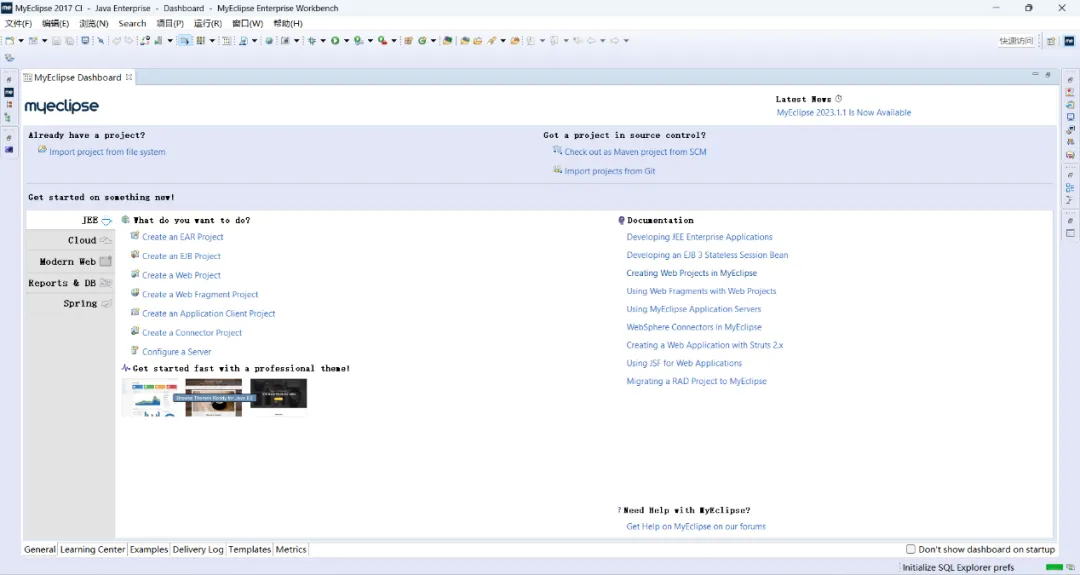Click the Save All toolbar icon
The height and width of the screenshot is (575, 1080).
point(70,41)
